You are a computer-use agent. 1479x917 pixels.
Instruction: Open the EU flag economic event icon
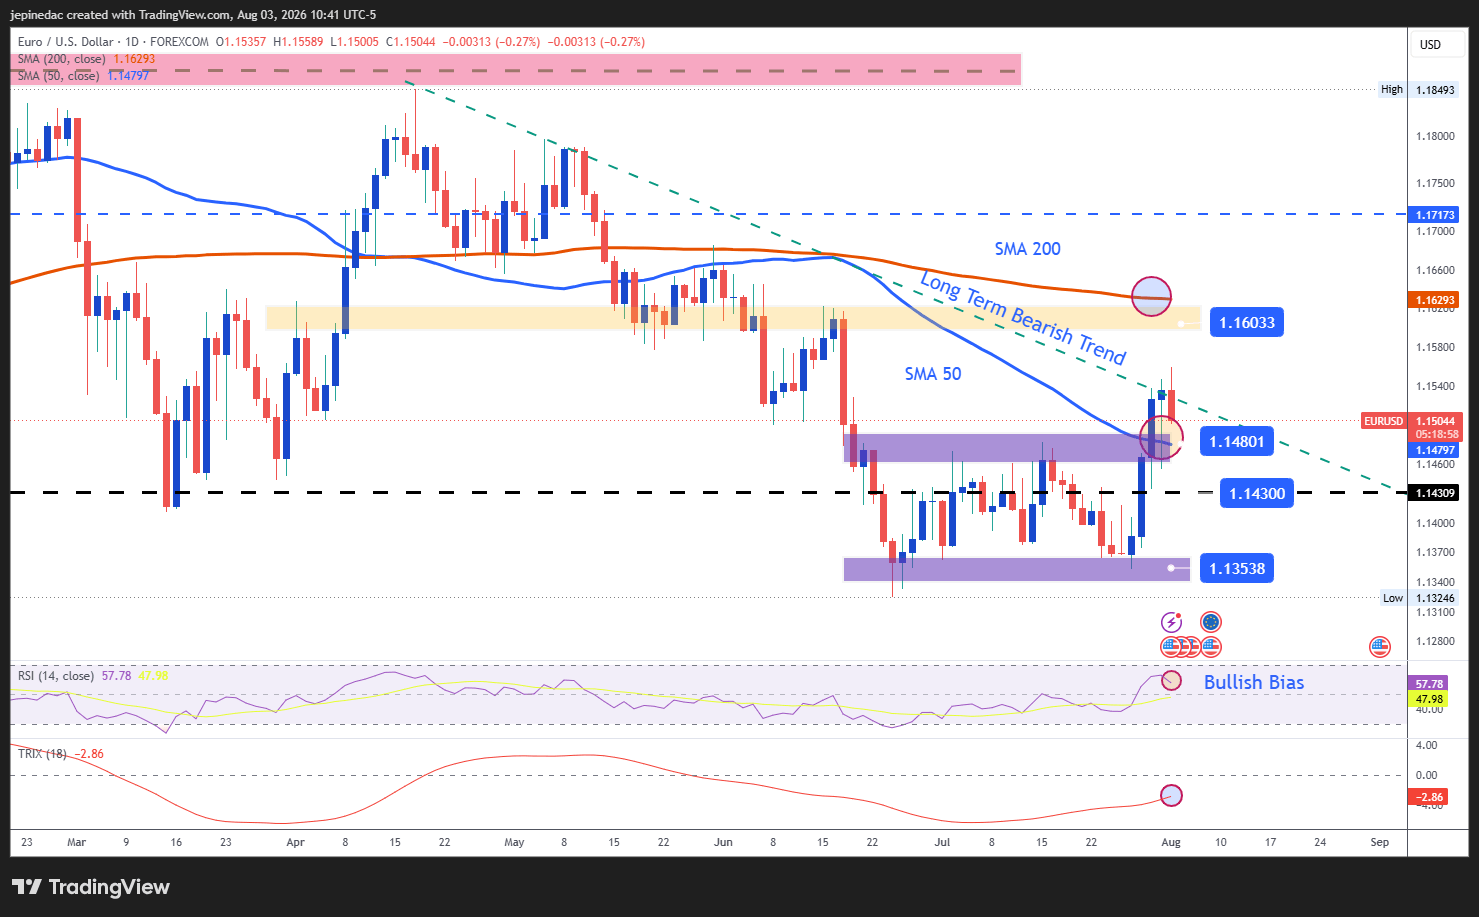click(1211, 622)
